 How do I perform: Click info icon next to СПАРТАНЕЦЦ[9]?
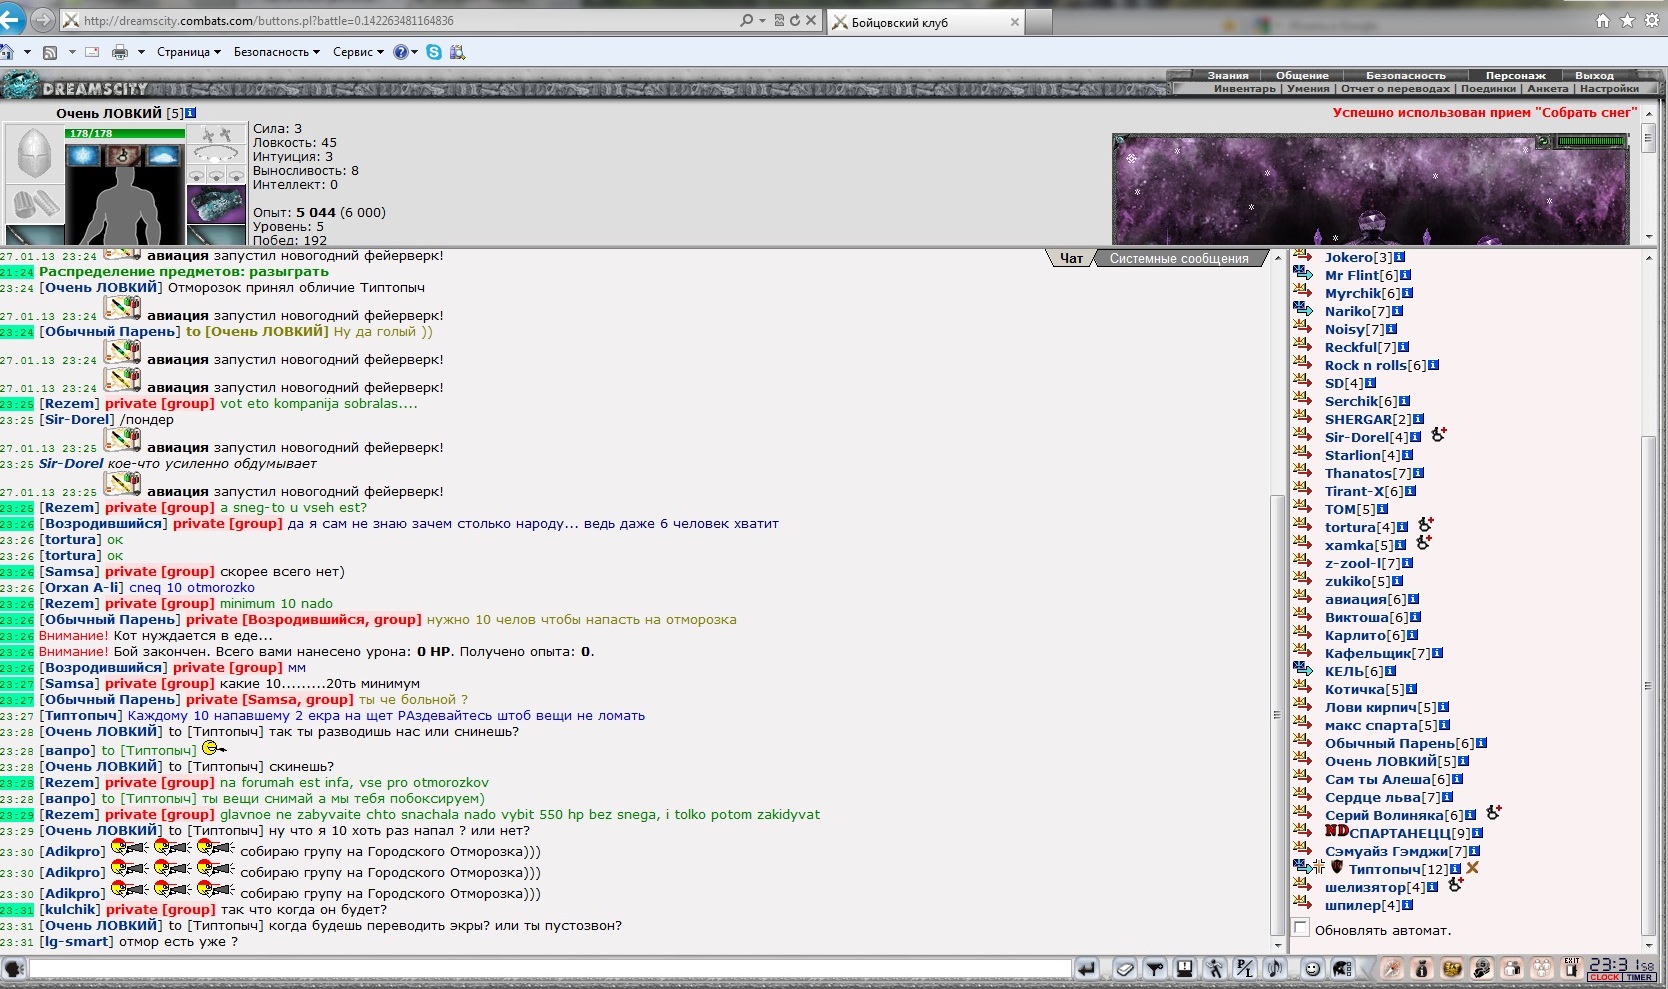coord(1478,833)
